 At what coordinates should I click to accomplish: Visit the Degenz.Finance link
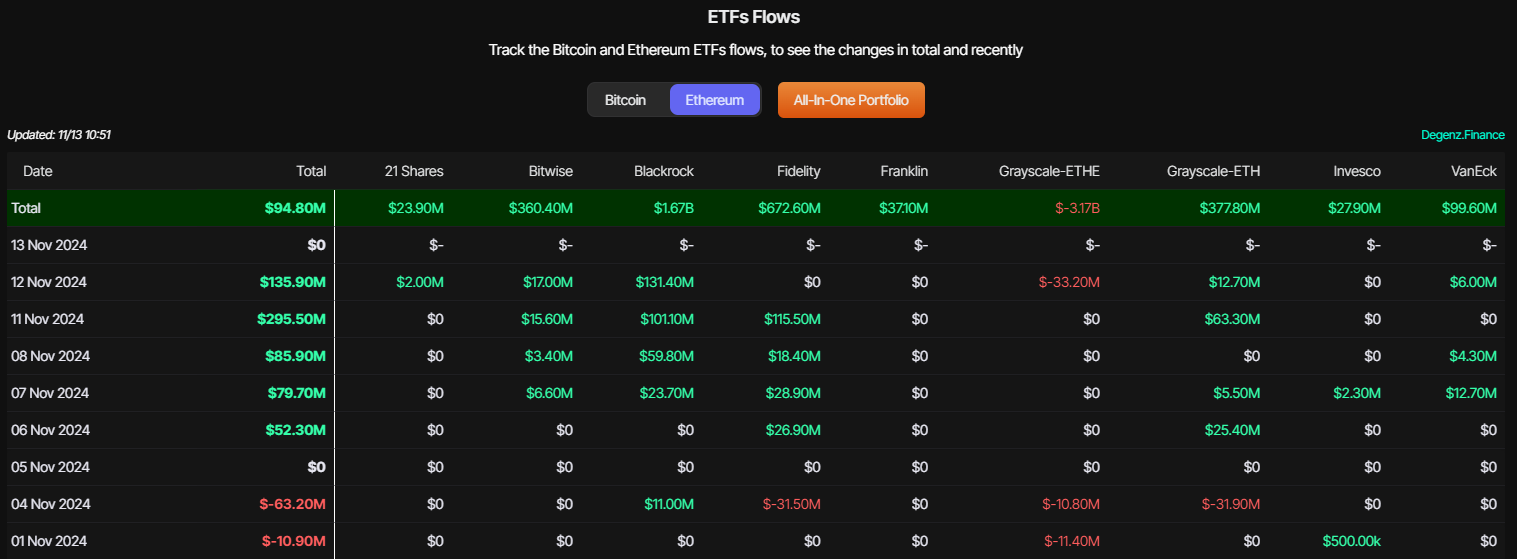(1463, 135)
